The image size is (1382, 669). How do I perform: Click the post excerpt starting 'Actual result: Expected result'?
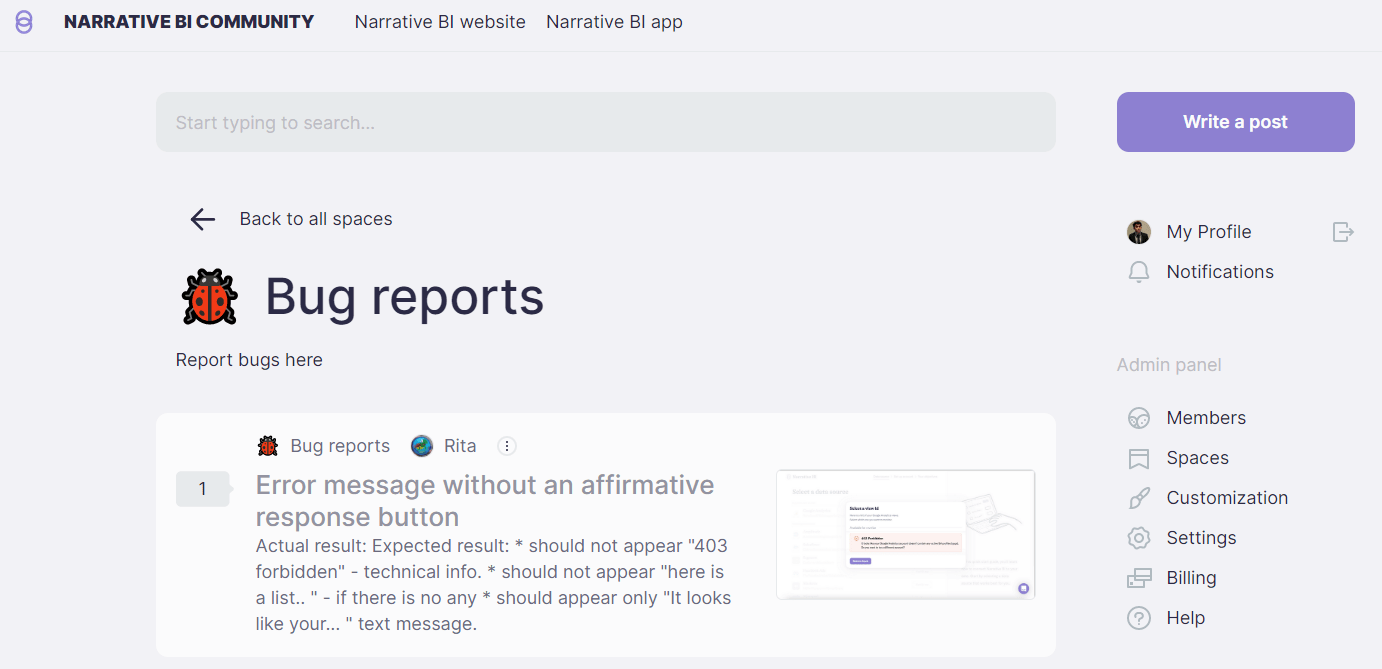click(494, 585)
